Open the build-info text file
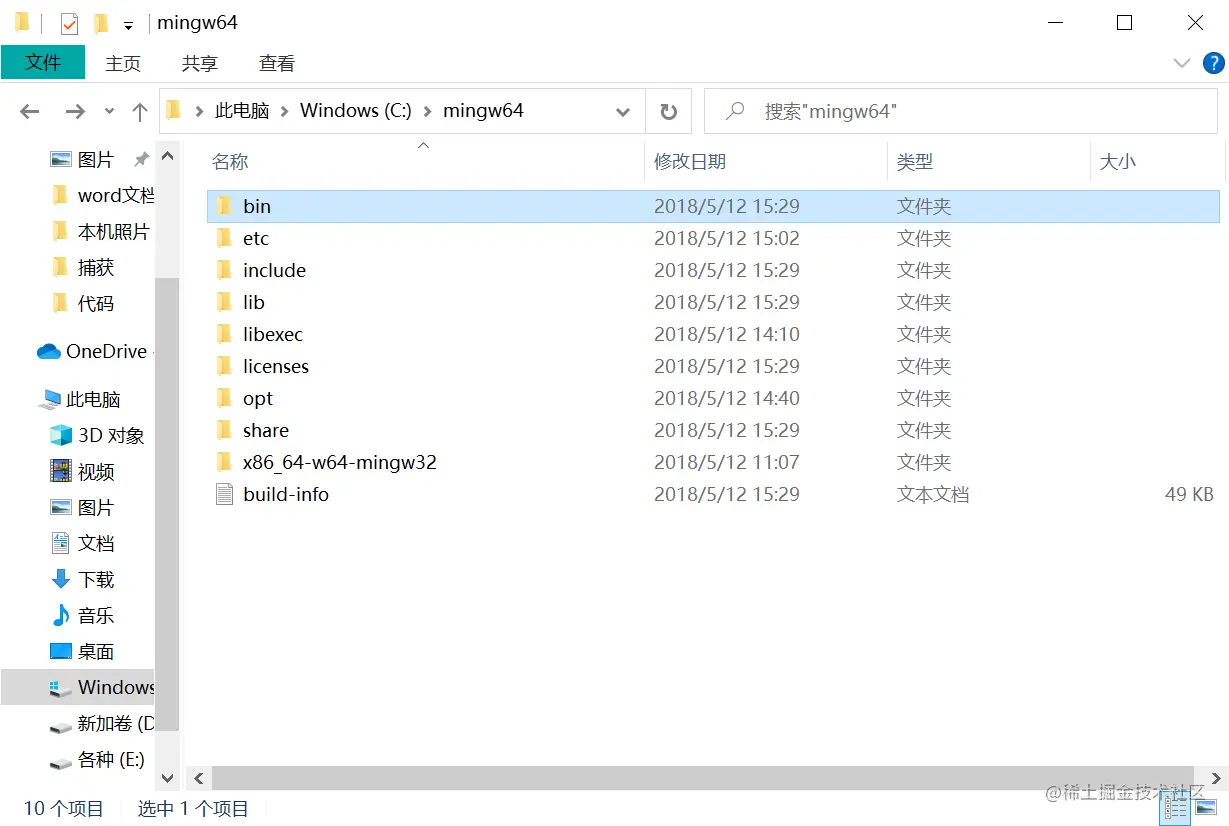Image resolution: width=1229 pixels, height=826 pixels. coord(285,493)
